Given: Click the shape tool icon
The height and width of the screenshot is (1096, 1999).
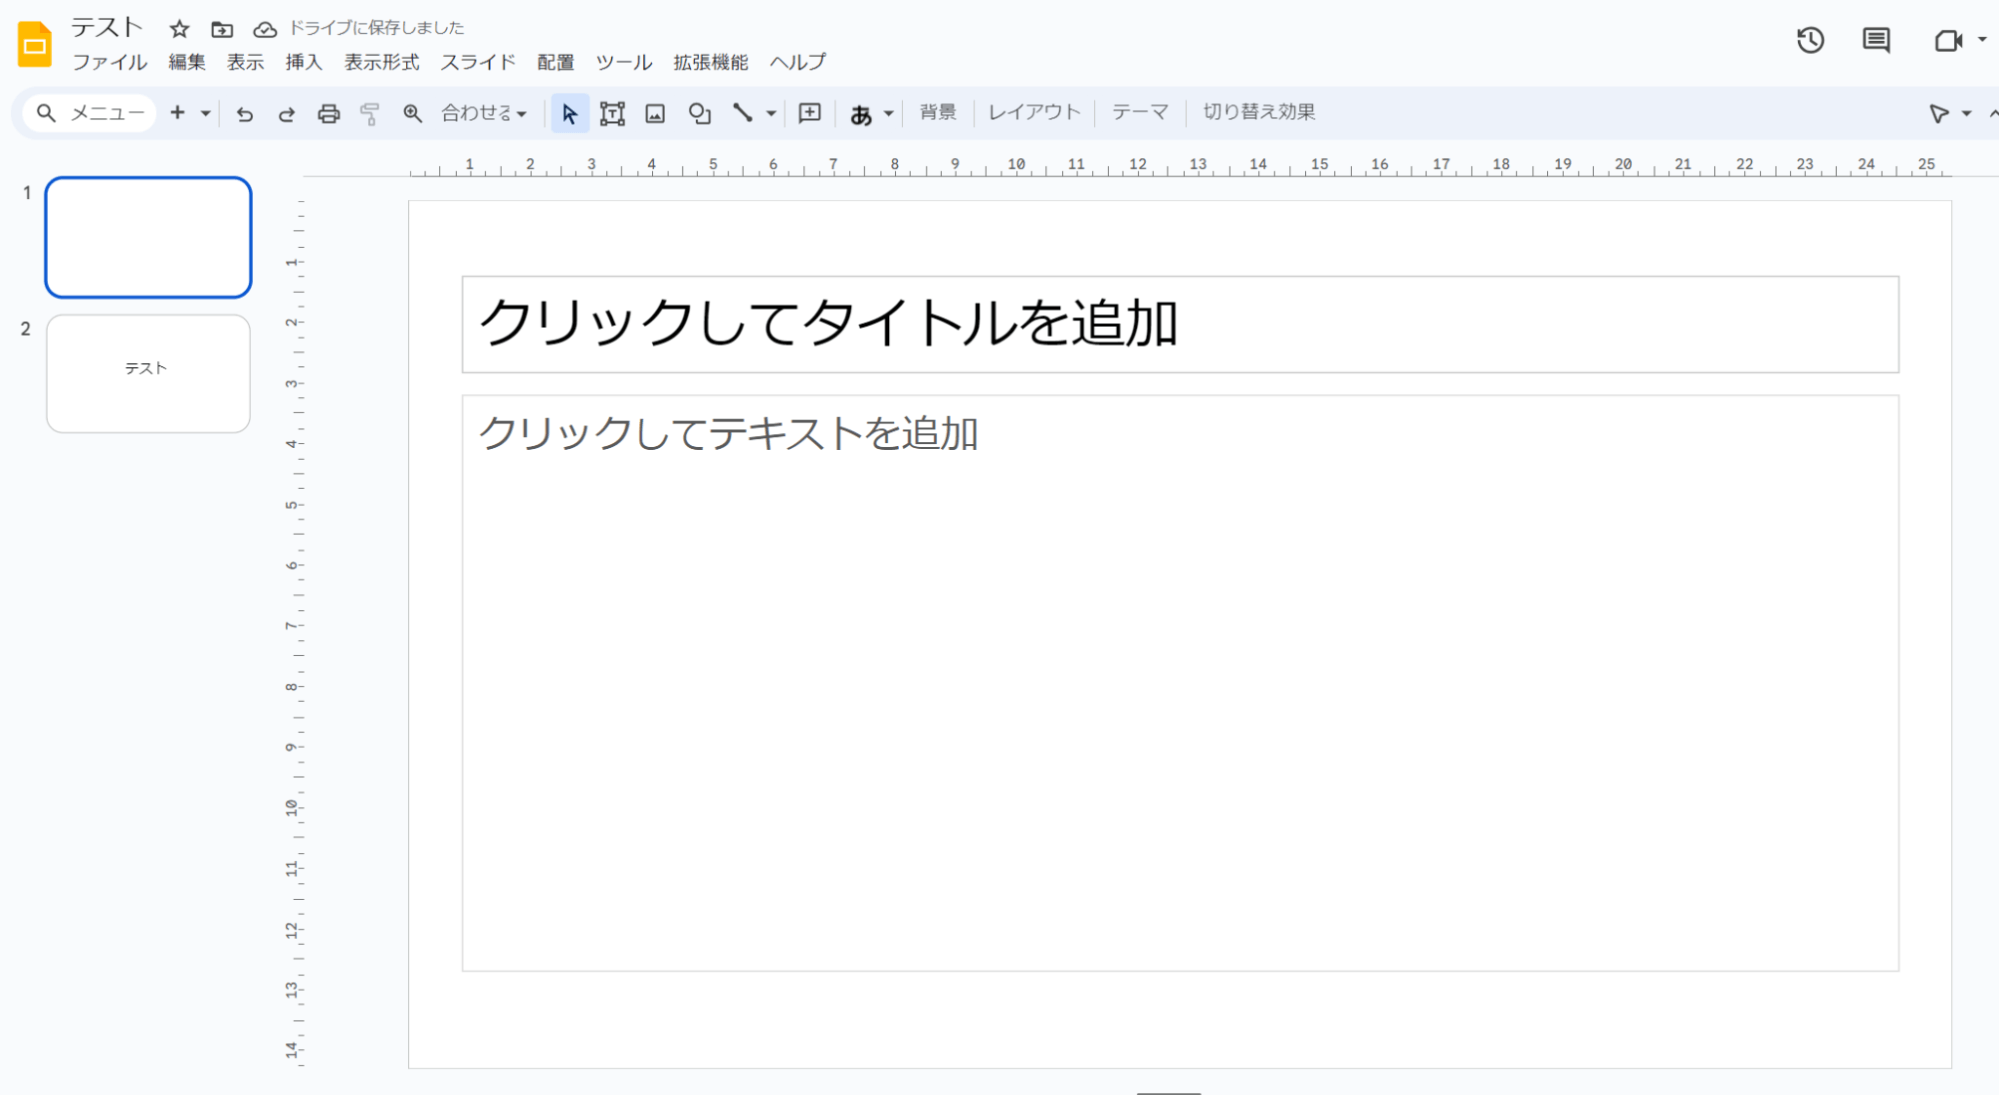Looking at the screenshot, I should pyautogui.click(x=699, y=113).
